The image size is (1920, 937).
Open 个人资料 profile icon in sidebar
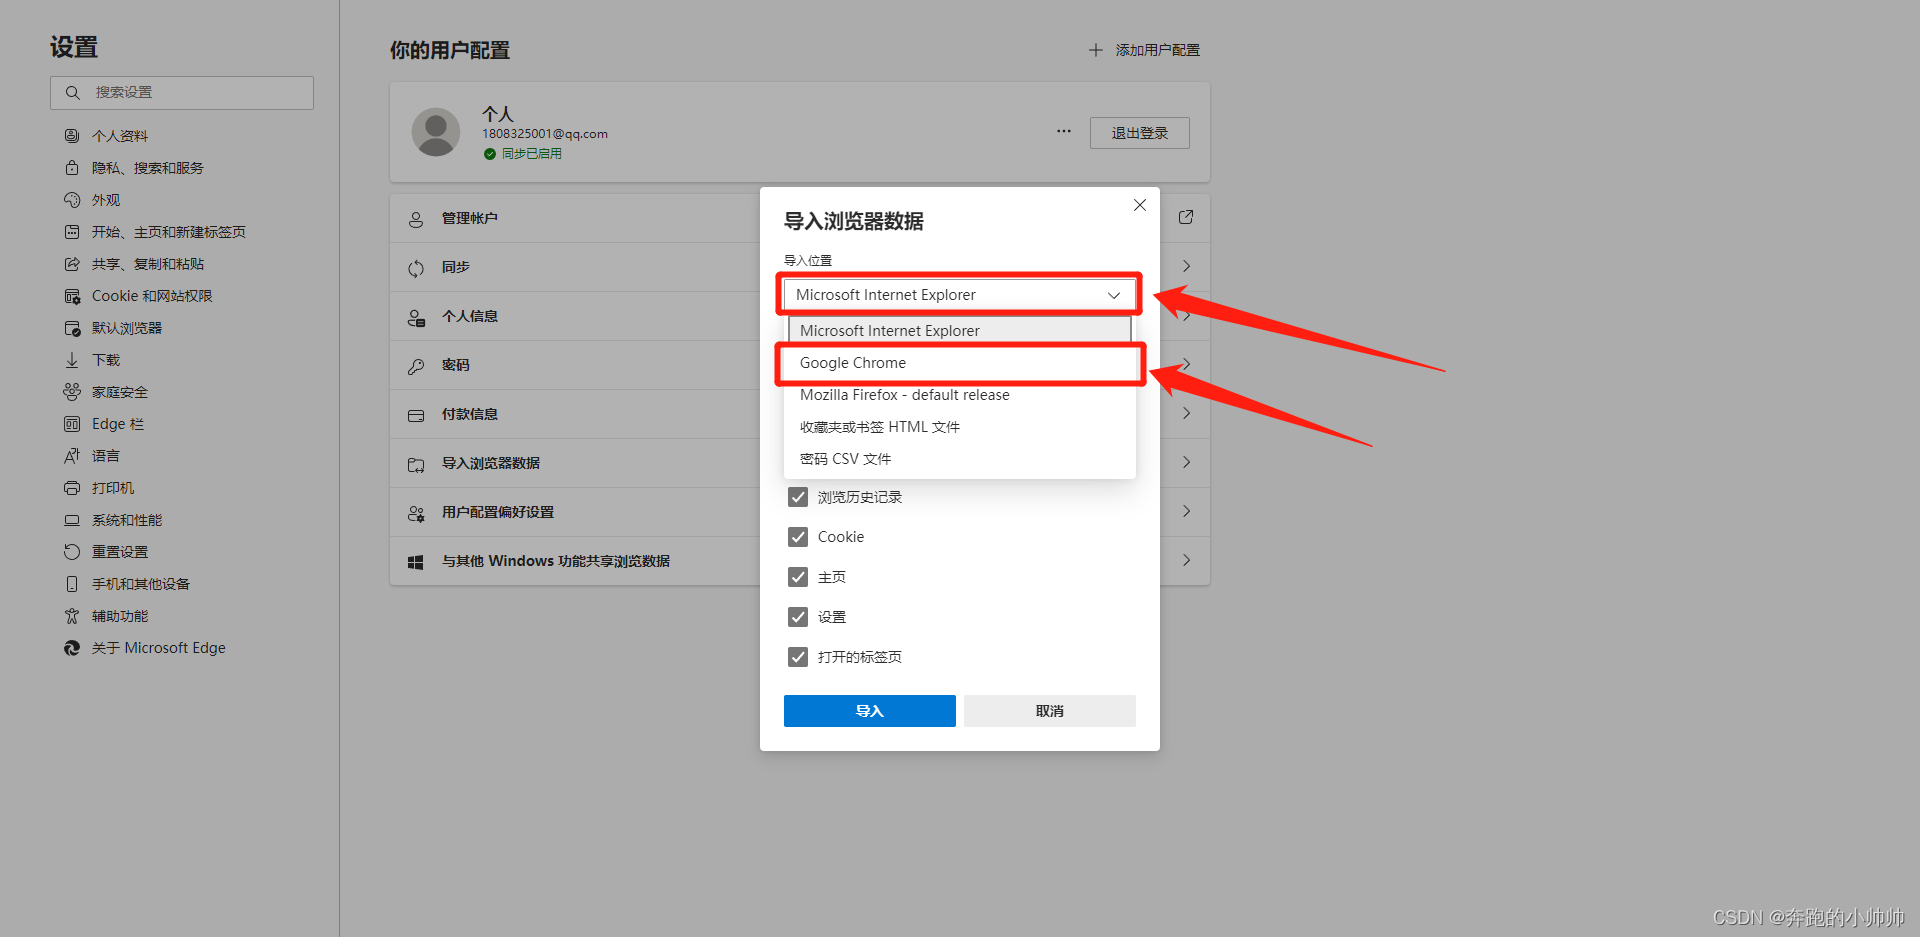(72, 136)
